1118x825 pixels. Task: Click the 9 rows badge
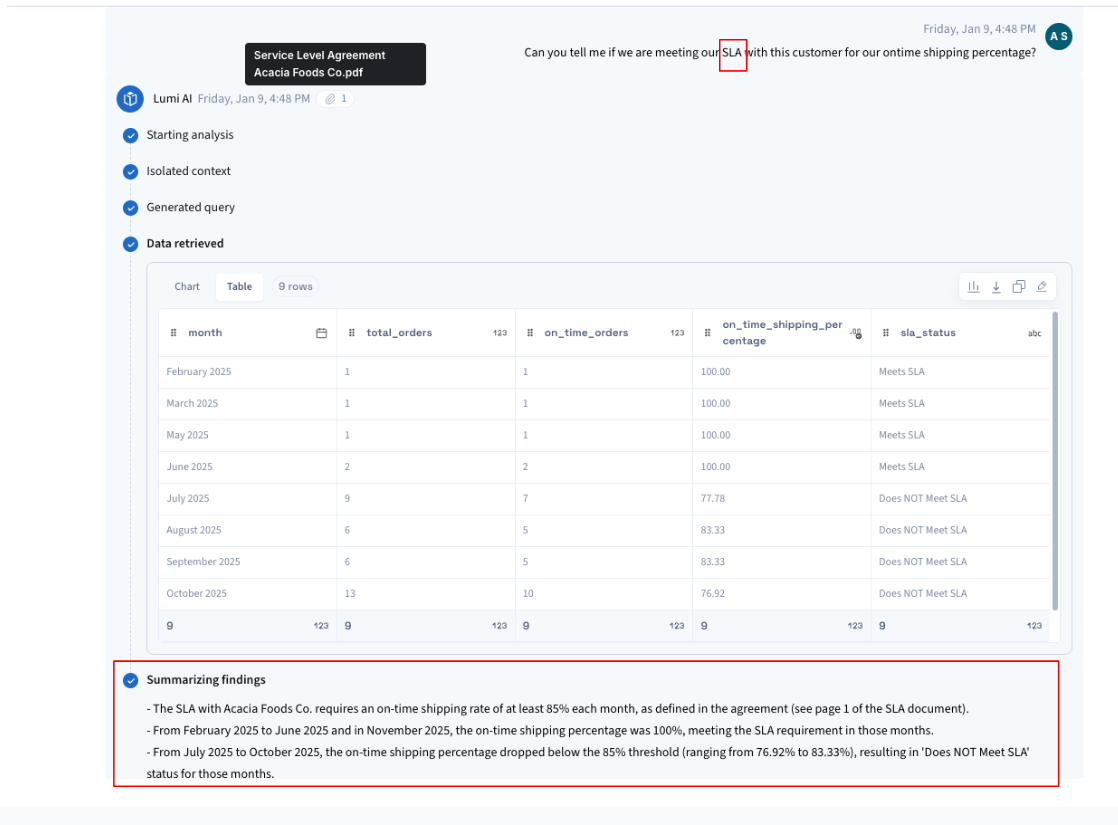(295, 287)
